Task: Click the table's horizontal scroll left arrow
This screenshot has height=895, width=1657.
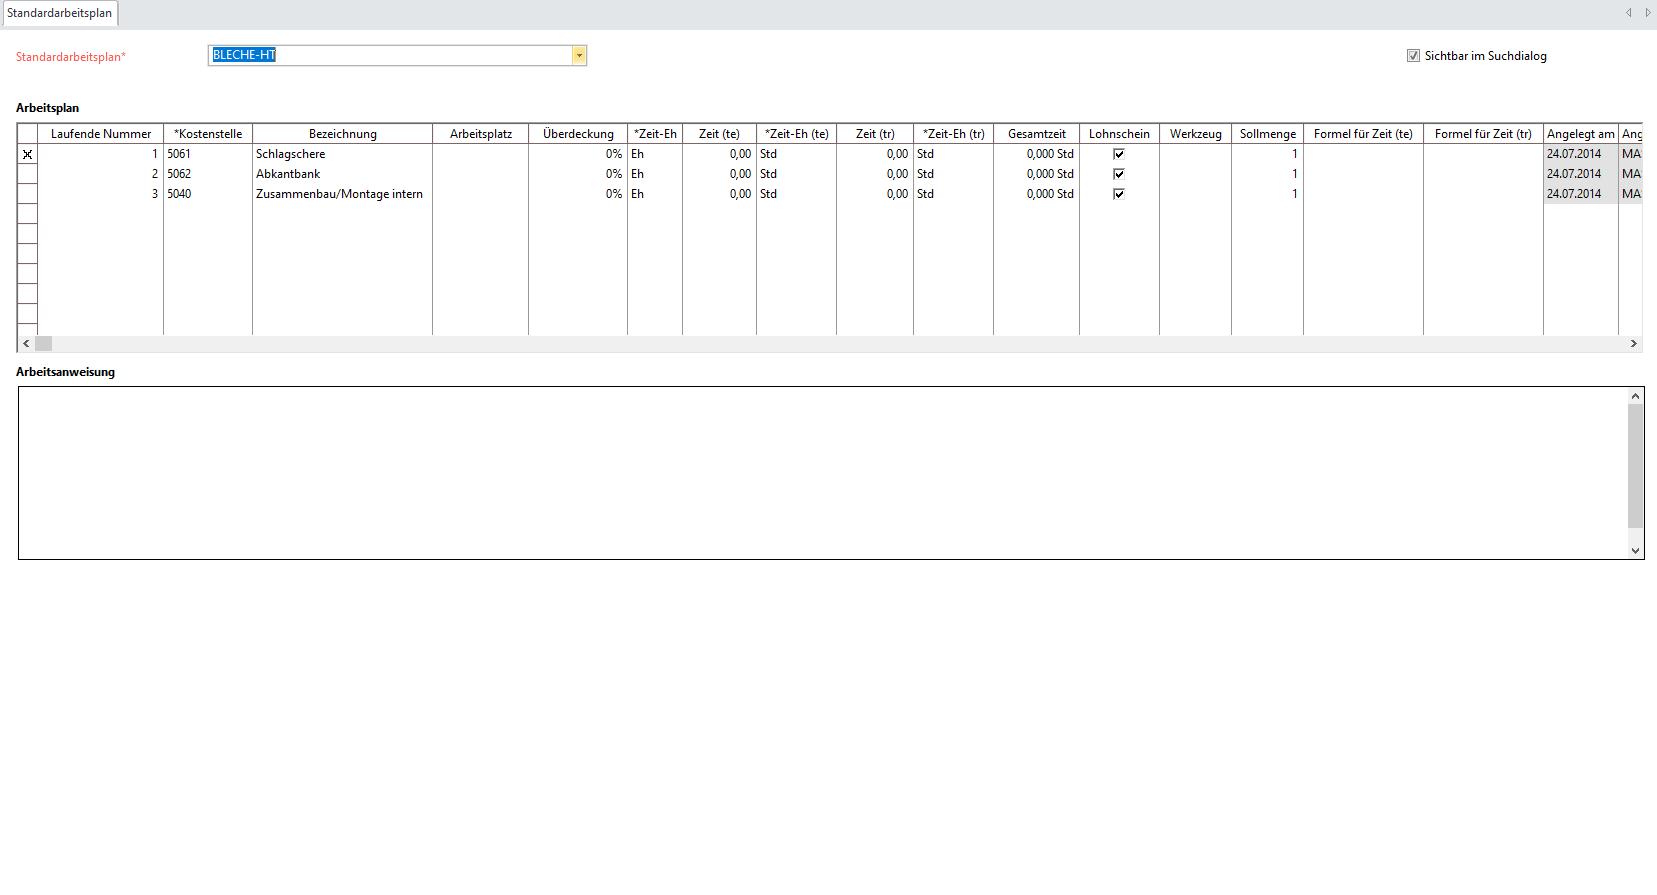Action: click(26, 343)
